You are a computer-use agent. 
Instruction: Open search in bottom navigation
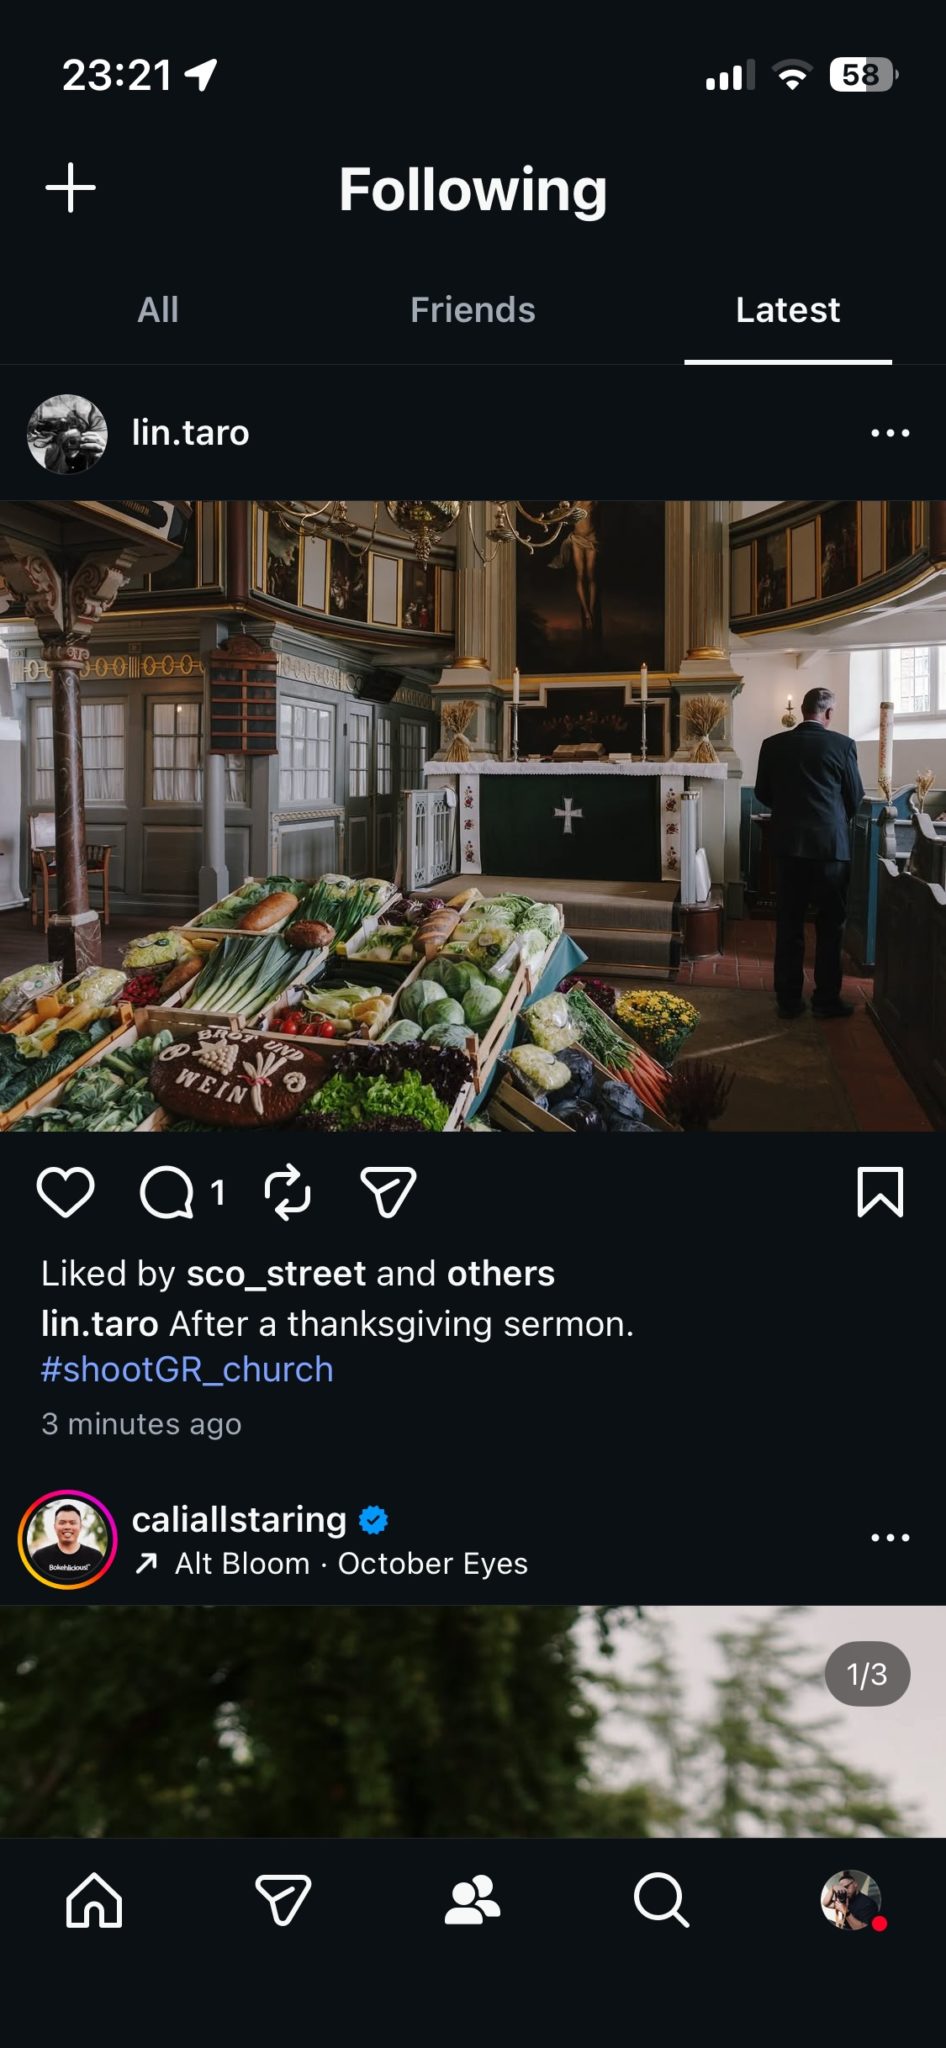point(661,1899)
